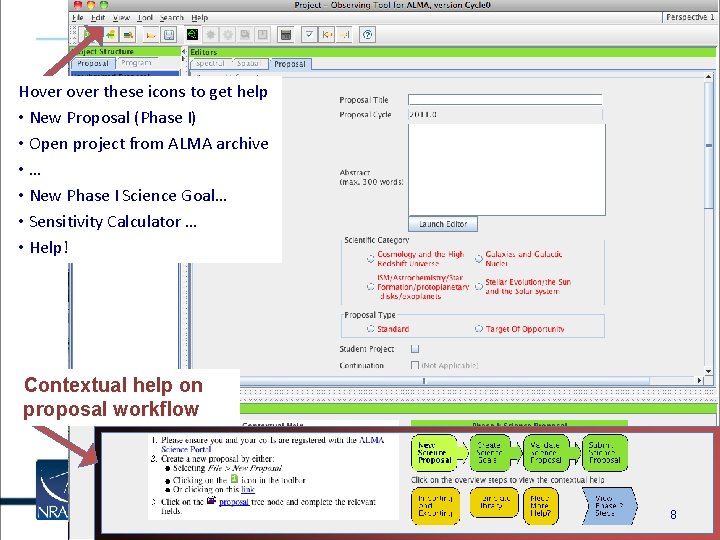Viewport: 720px width, 540px height.
Task: Open project from ALMA archive icon
Action: pyautogui.click(x=111, y=34)
